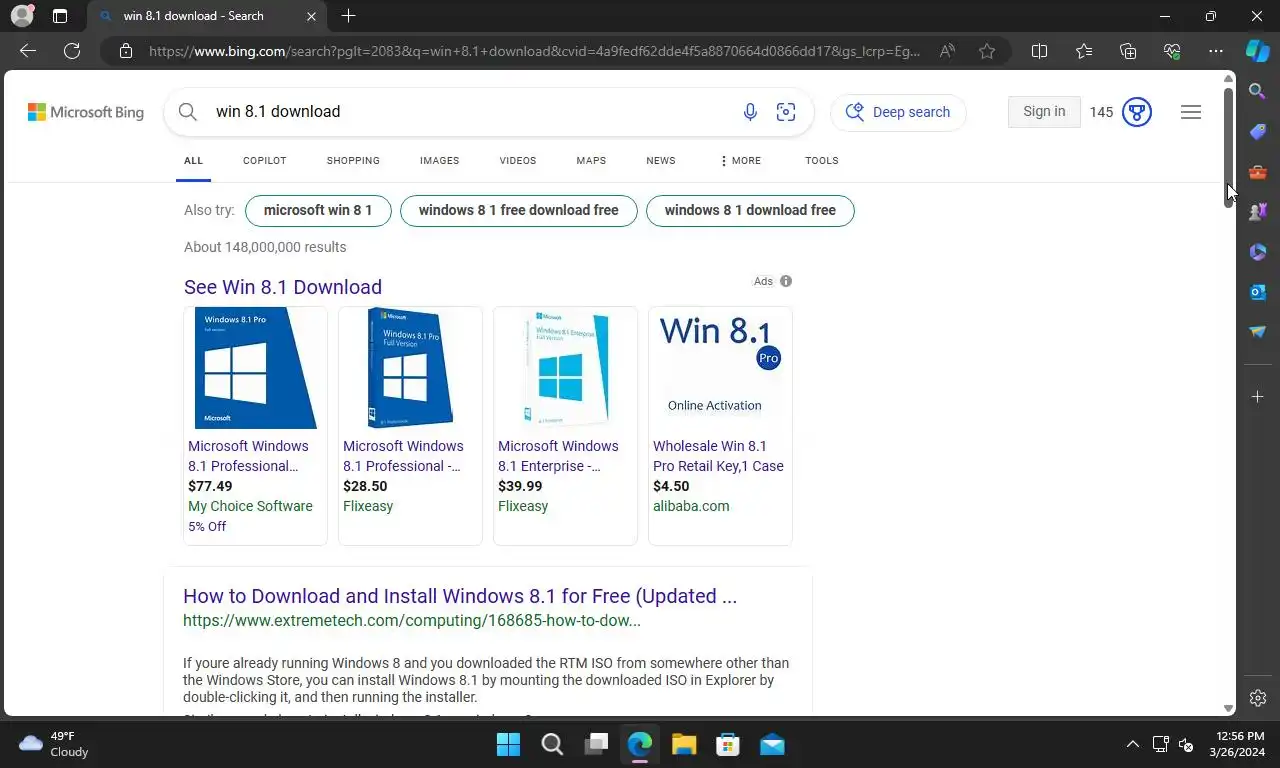Viewport: 1280px width, 768px height.
Task: Go back with the back arrow
Action: click(x=28, y=51)
